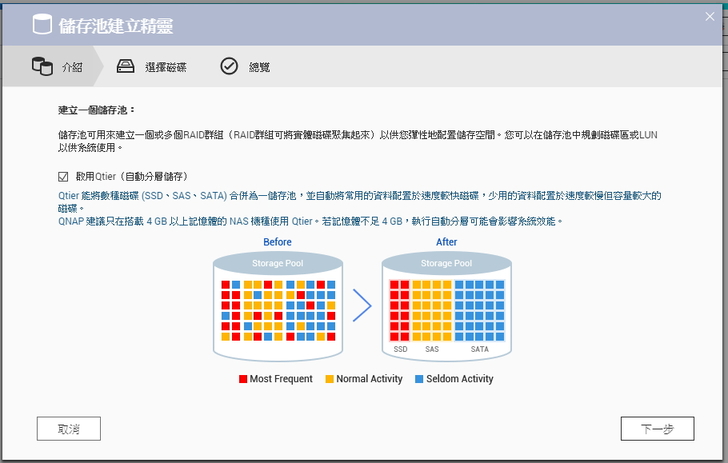Click the 啟用Qtier（自動分層儲存） label
Viewport: 728px width, 463px height.
click(x=132, y=176)
